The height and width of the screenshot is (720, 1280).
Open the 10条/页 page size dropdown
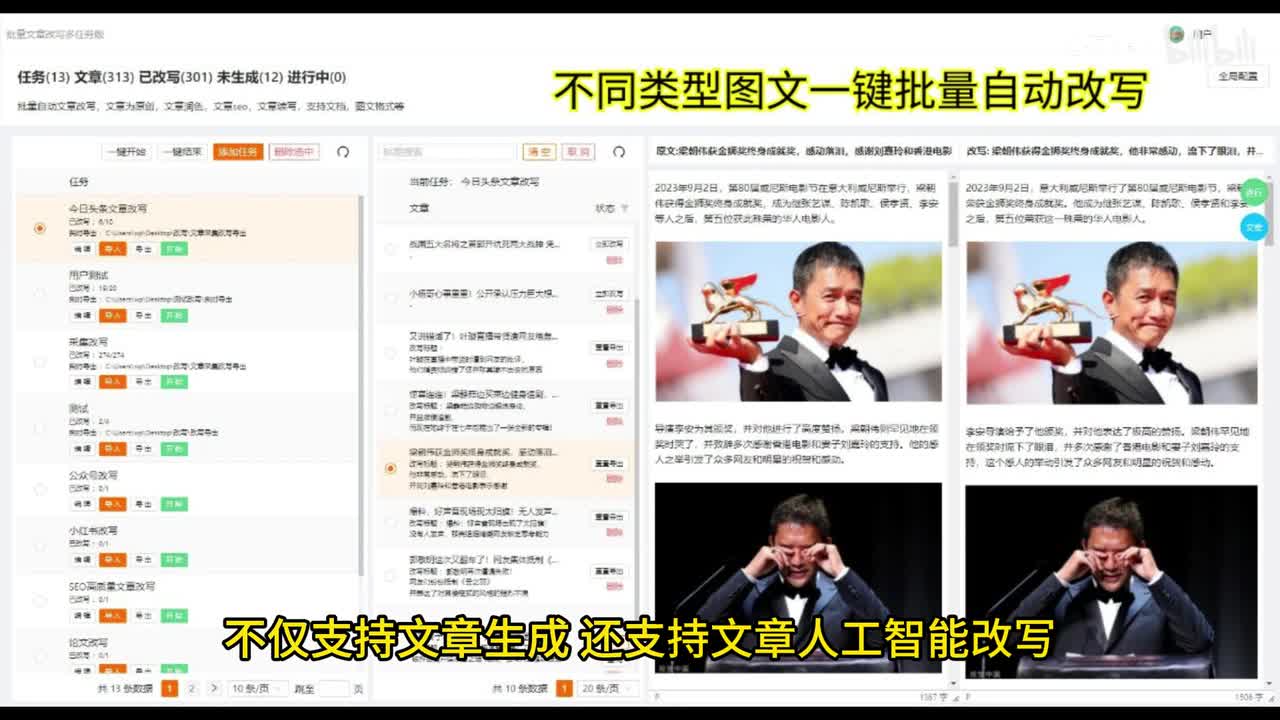tap(256, 689)
